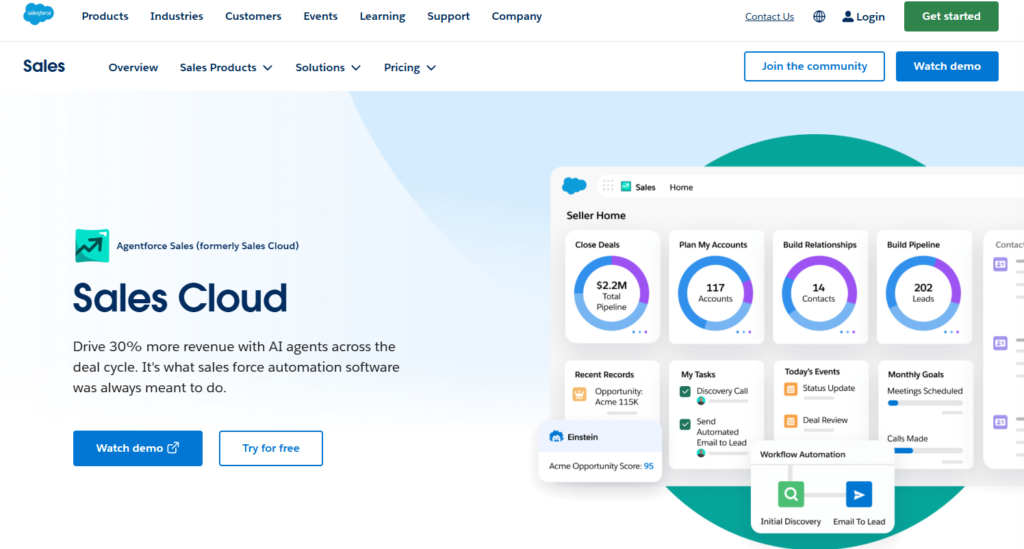This screenshot has height=549, width=1024.
Task: Click the Meetings Scheduled progress bar
Action: click(925, 403)
